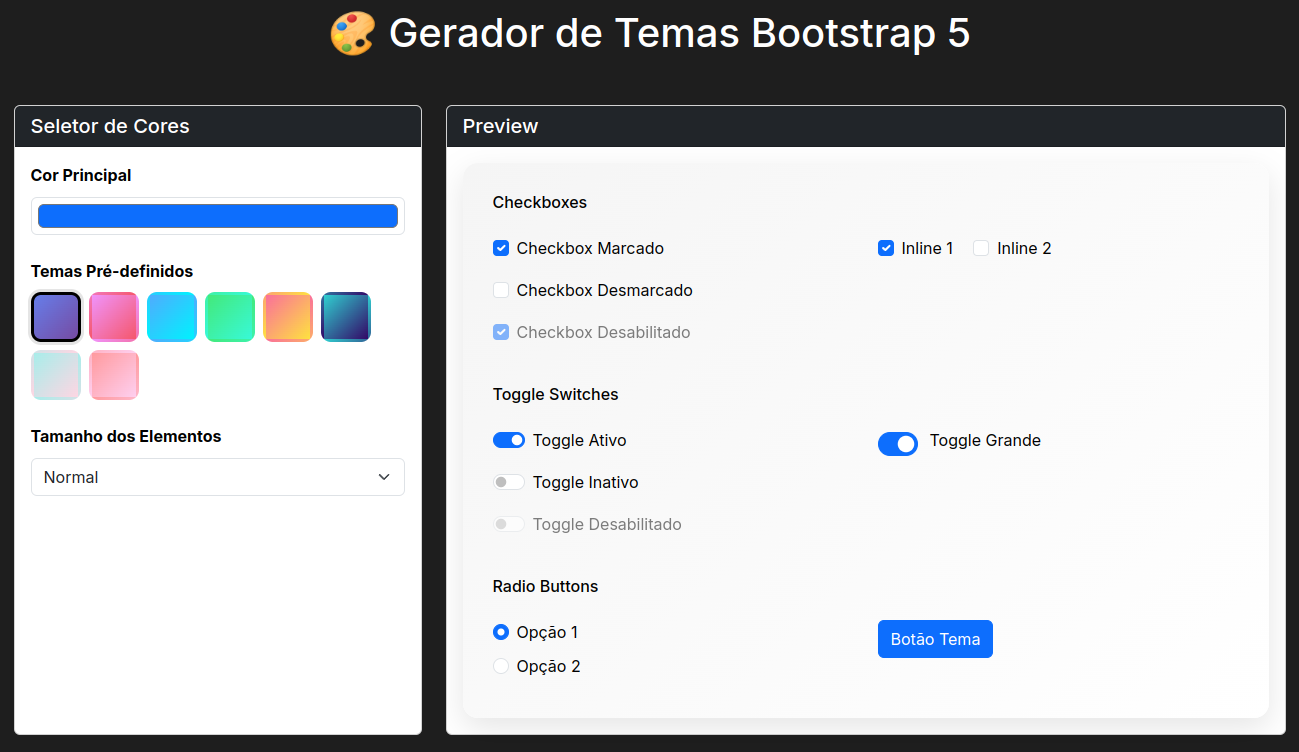Turn off the Toggle Grande switch

click(x=898, y=444)
